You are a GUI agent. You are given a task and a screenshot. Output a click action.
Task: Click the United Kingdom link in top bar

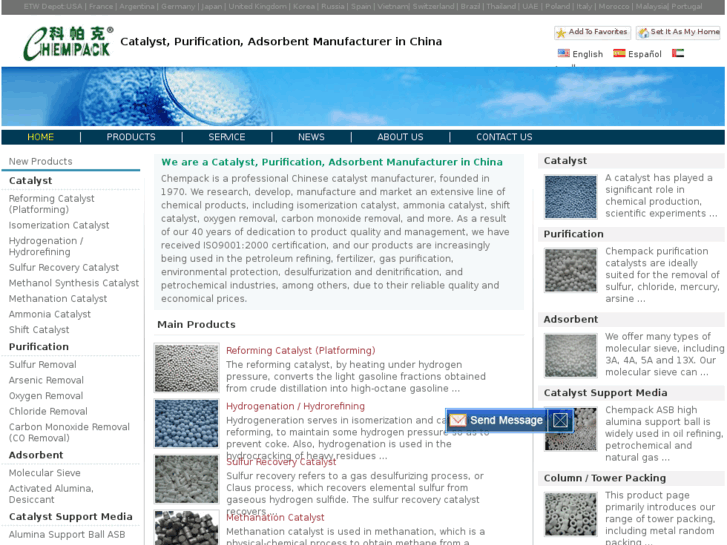coord(257,6)
